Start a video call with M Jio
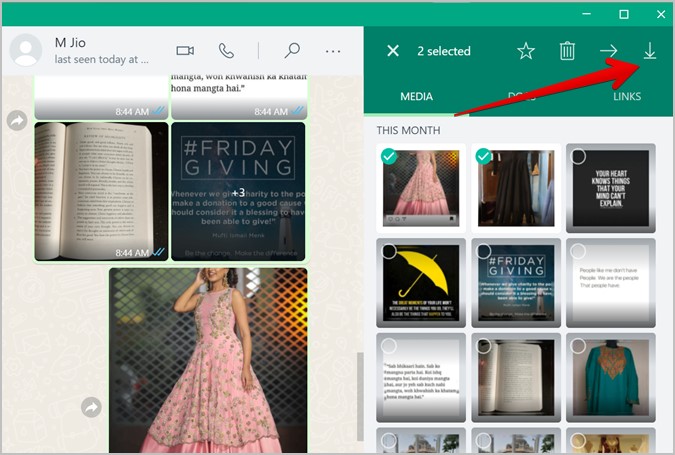675x455 pixels. coord(185,51)
